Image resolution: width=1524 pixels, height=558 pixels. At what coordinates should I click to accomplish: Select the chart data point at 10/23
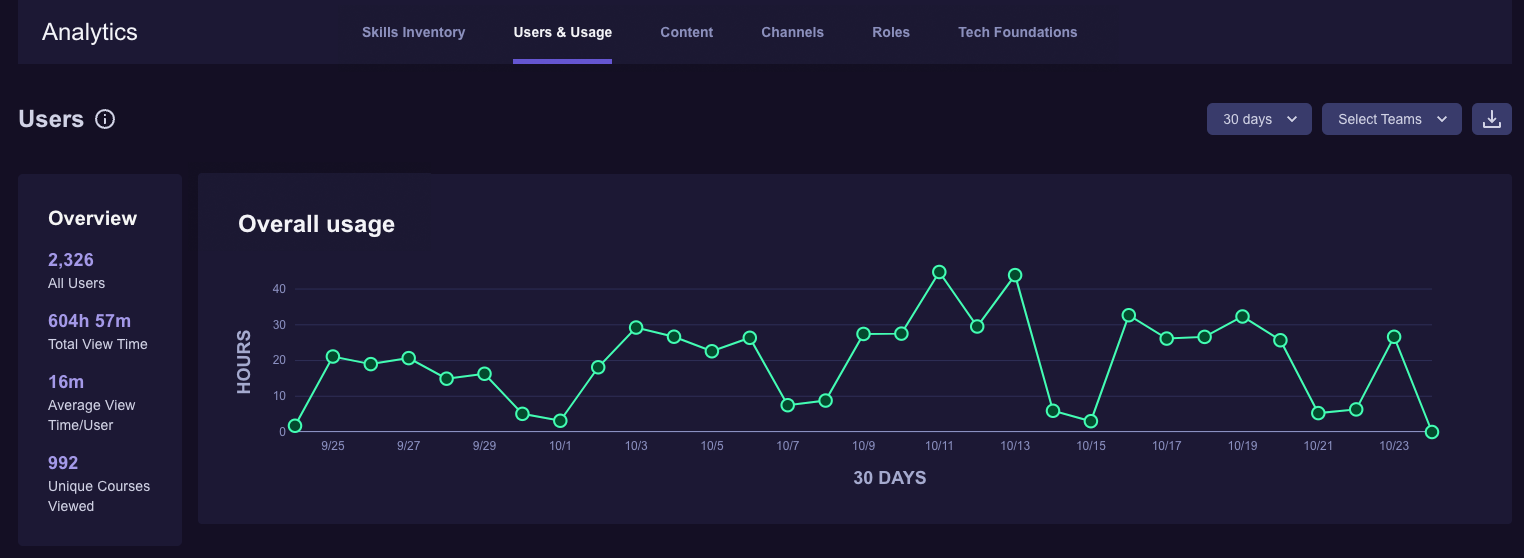click(1394, 337)
